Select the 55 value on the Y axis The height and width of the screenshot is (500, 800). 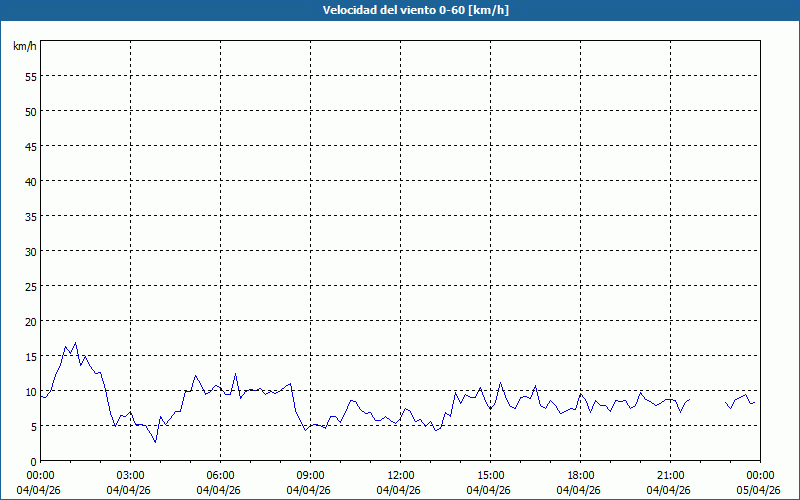coord(31,76)
